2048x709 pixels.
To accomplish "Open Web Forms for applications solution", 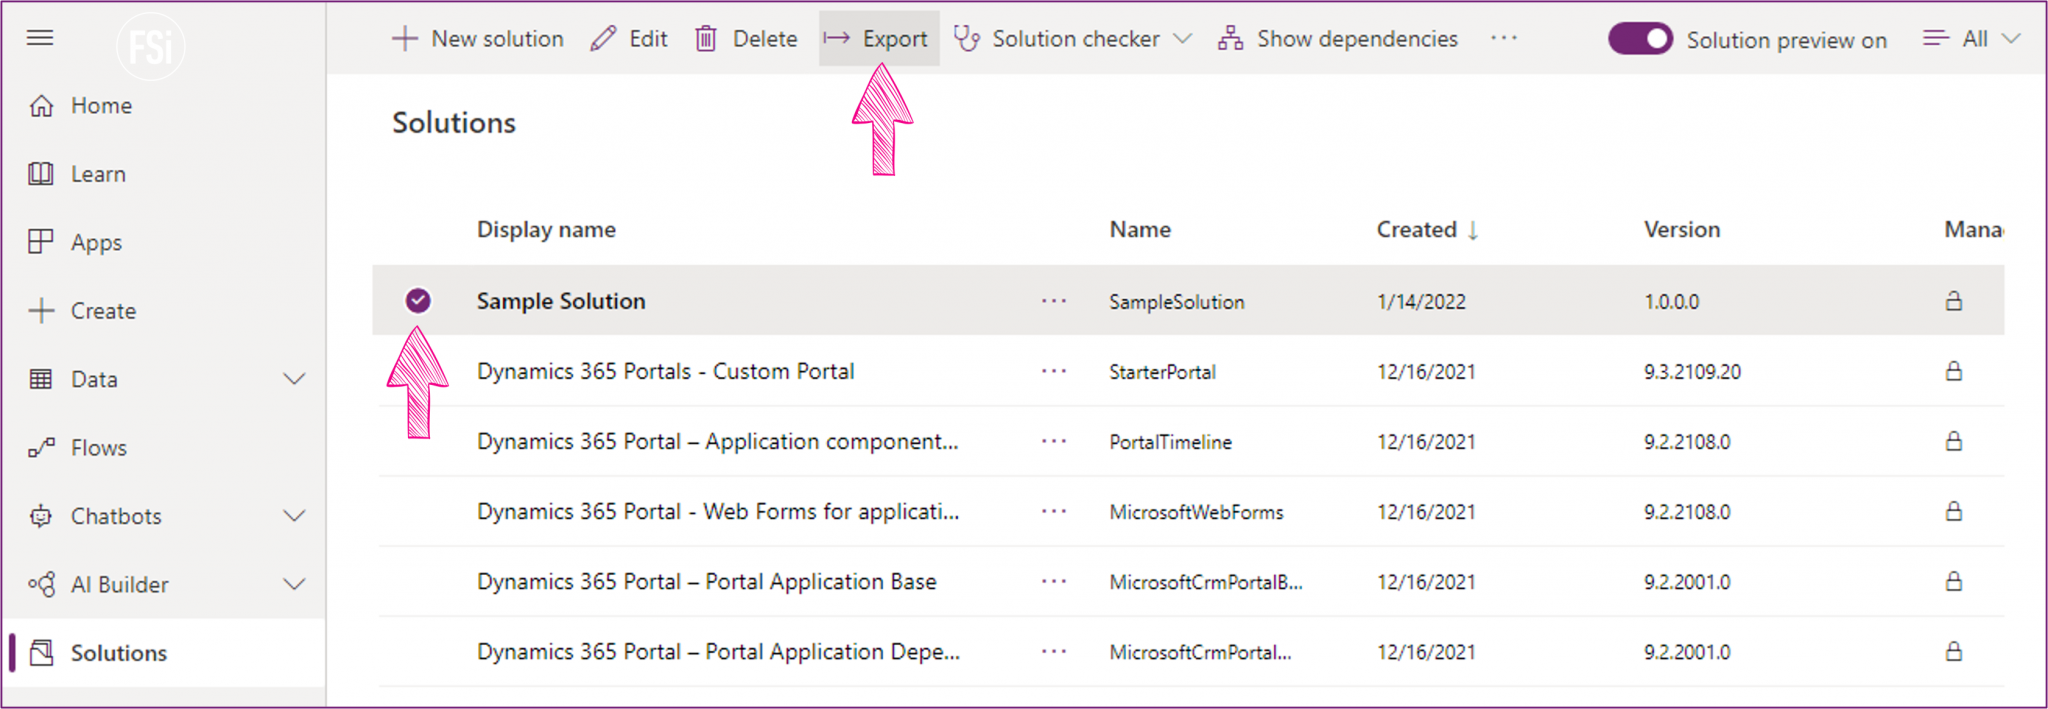I will (717, 511).
